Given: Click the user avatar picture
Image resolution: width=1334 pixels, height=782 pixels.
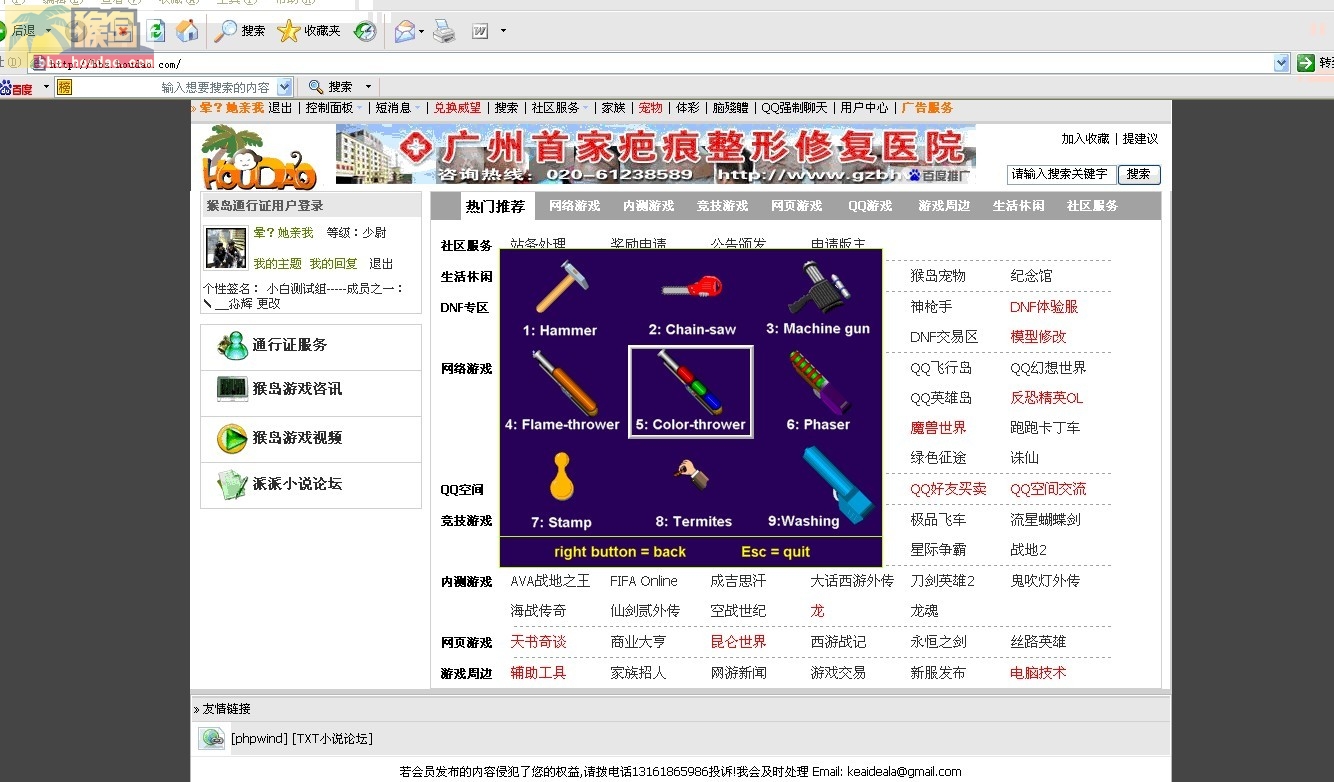Looking at the screenshot, I should click(x=226, y=247).
